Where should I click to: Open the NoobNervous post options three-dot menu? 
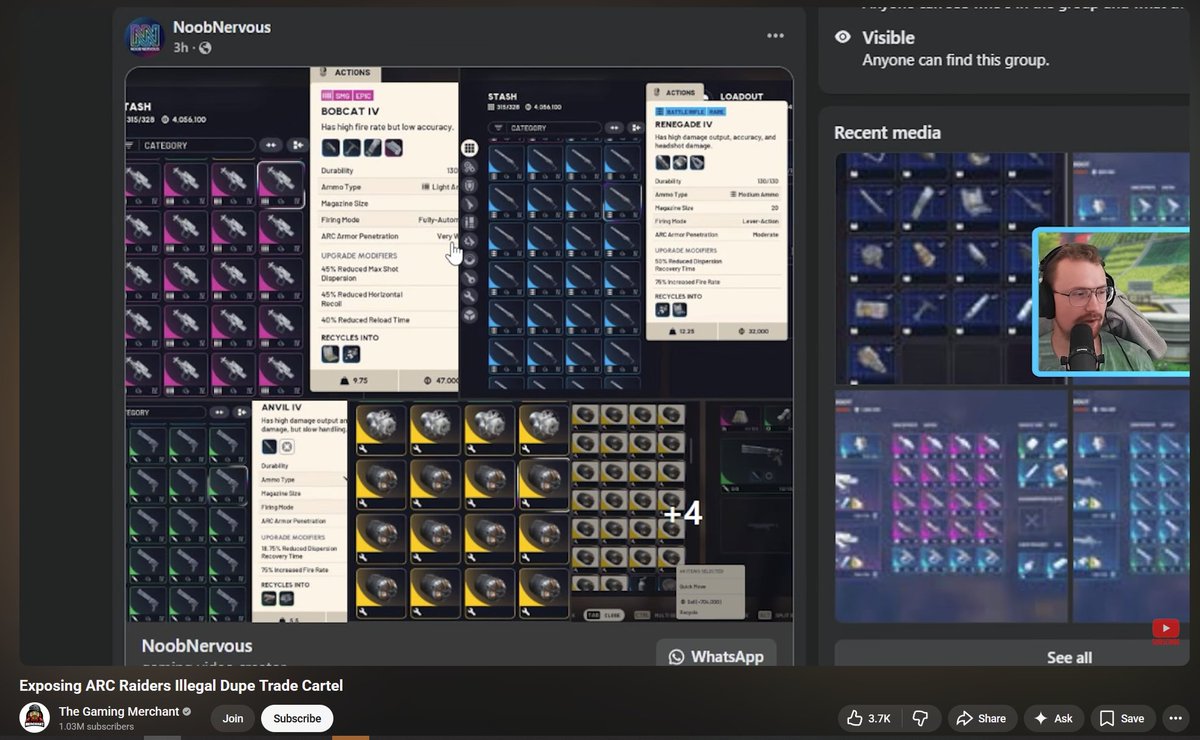tap(775, 35)
